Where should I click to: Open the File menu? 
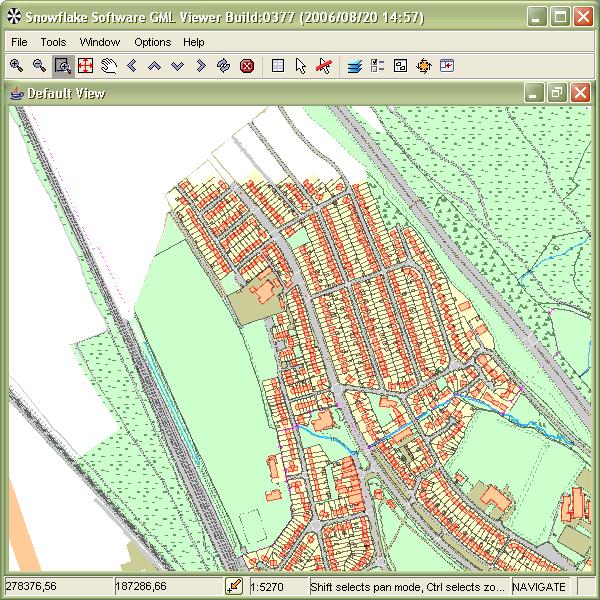pyautogui.click(x=19, y=42)
